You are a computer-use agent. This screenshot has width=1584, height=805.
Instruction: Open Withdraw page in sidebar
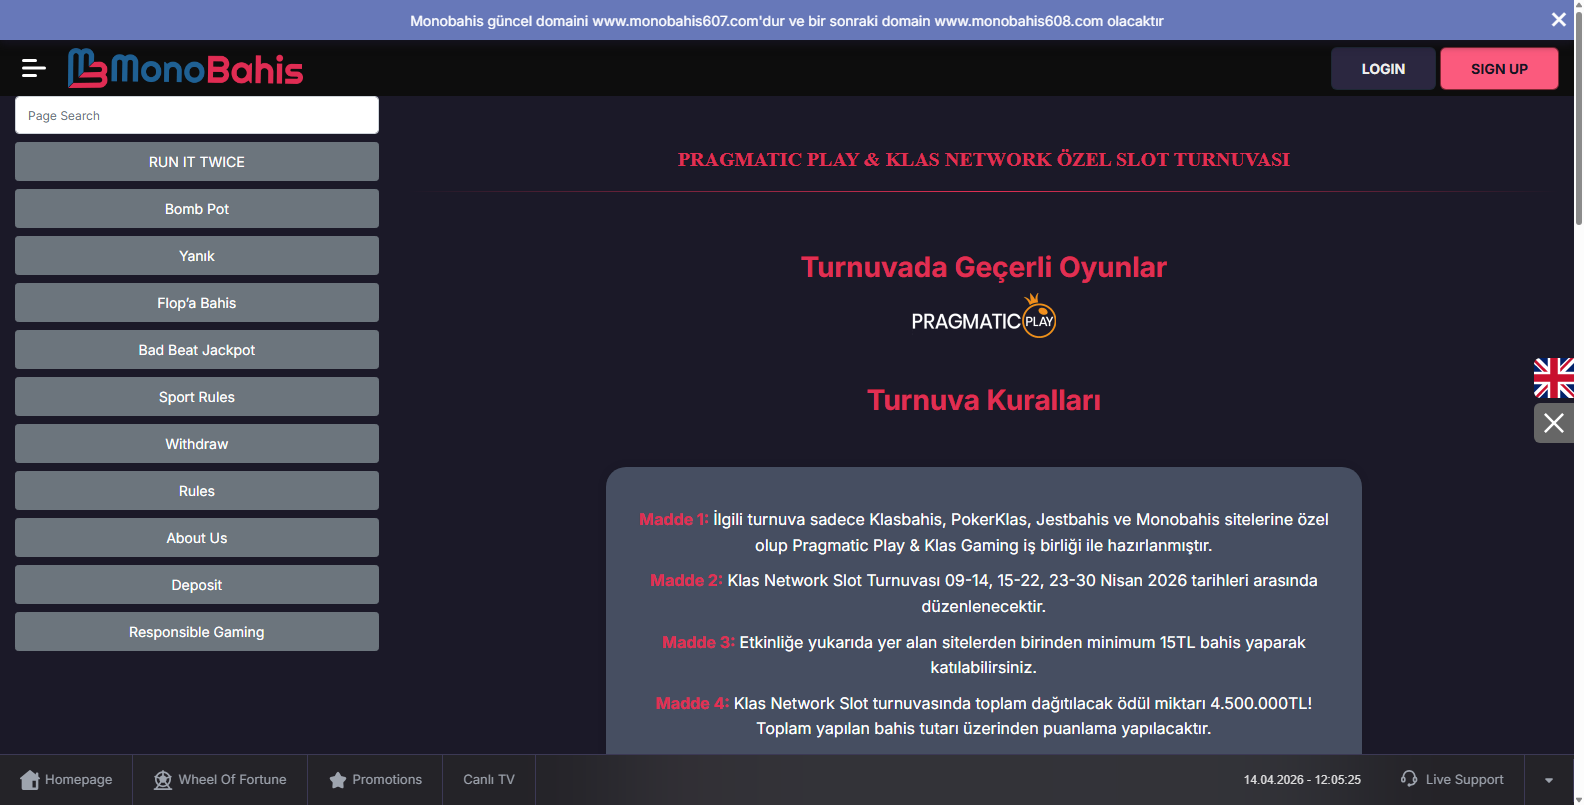click(197, 444)
